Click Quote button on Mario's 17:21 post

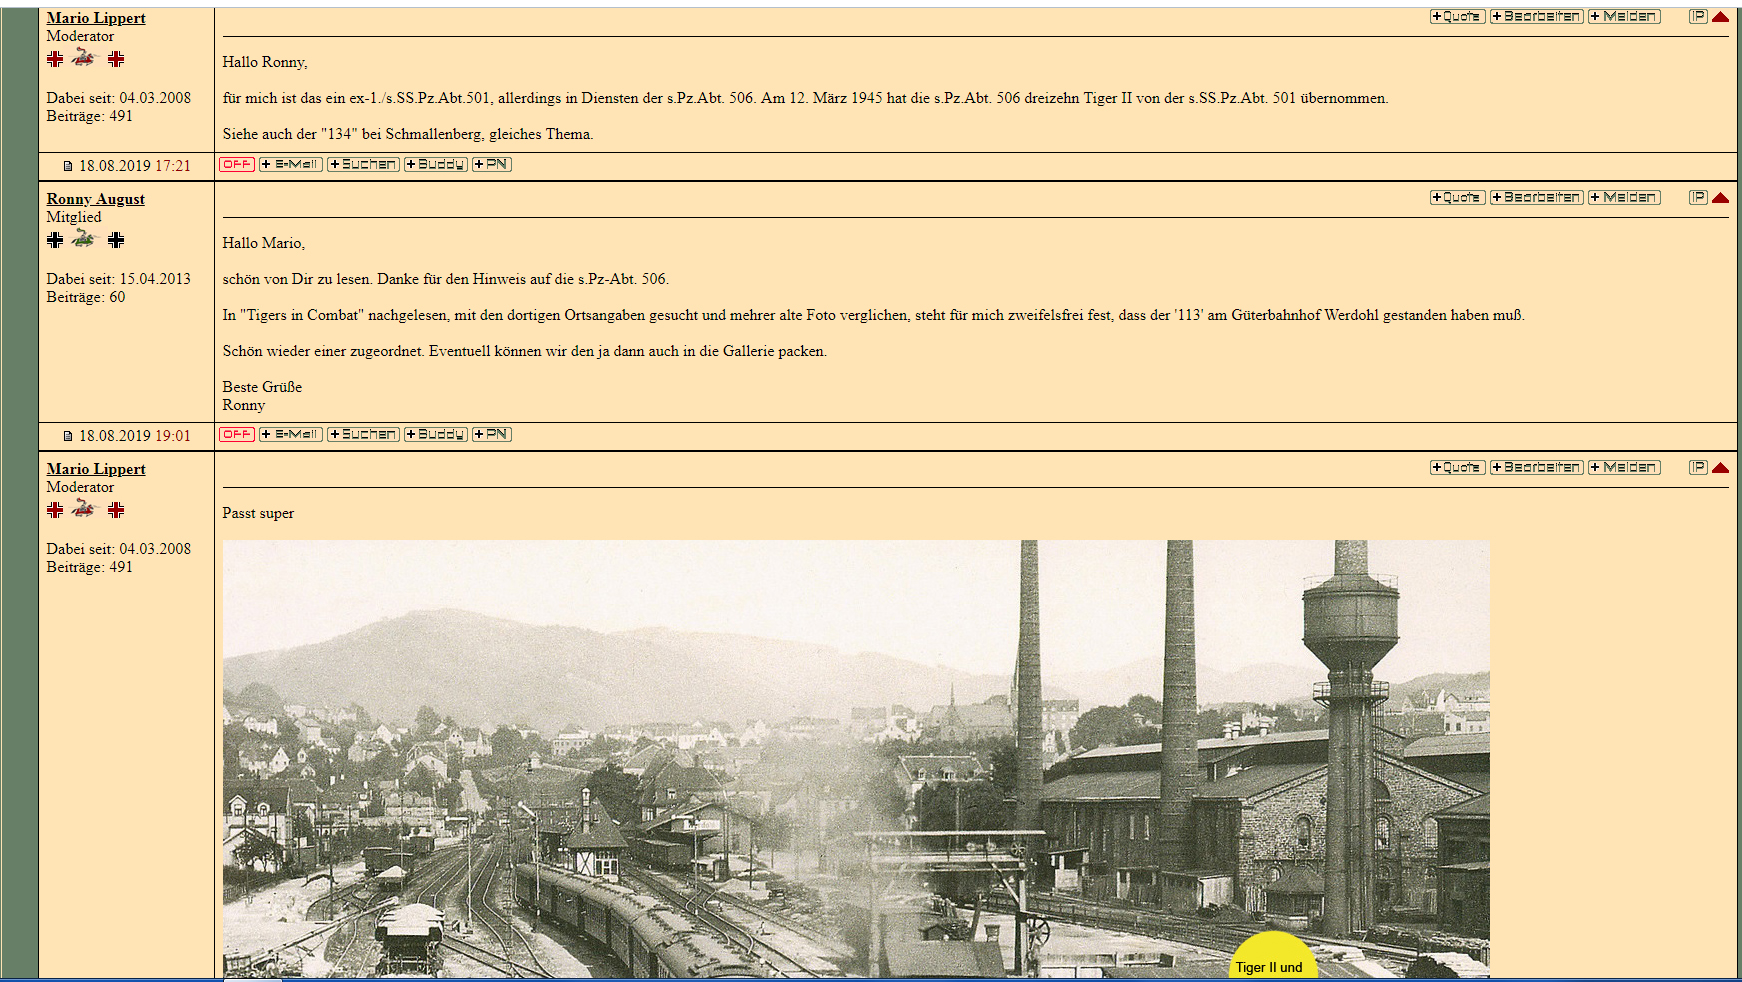pos(1457,17)
